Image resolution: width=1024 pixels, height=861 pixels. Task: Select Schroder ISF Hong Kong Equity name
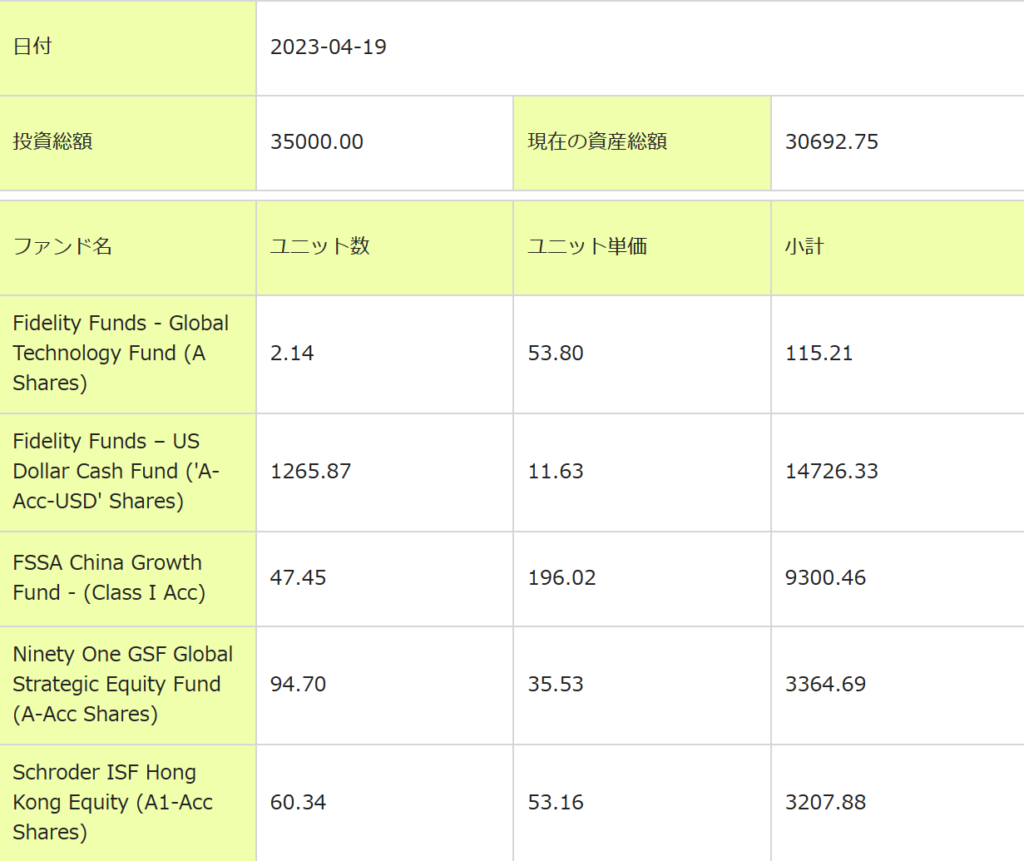coord(112,802)
